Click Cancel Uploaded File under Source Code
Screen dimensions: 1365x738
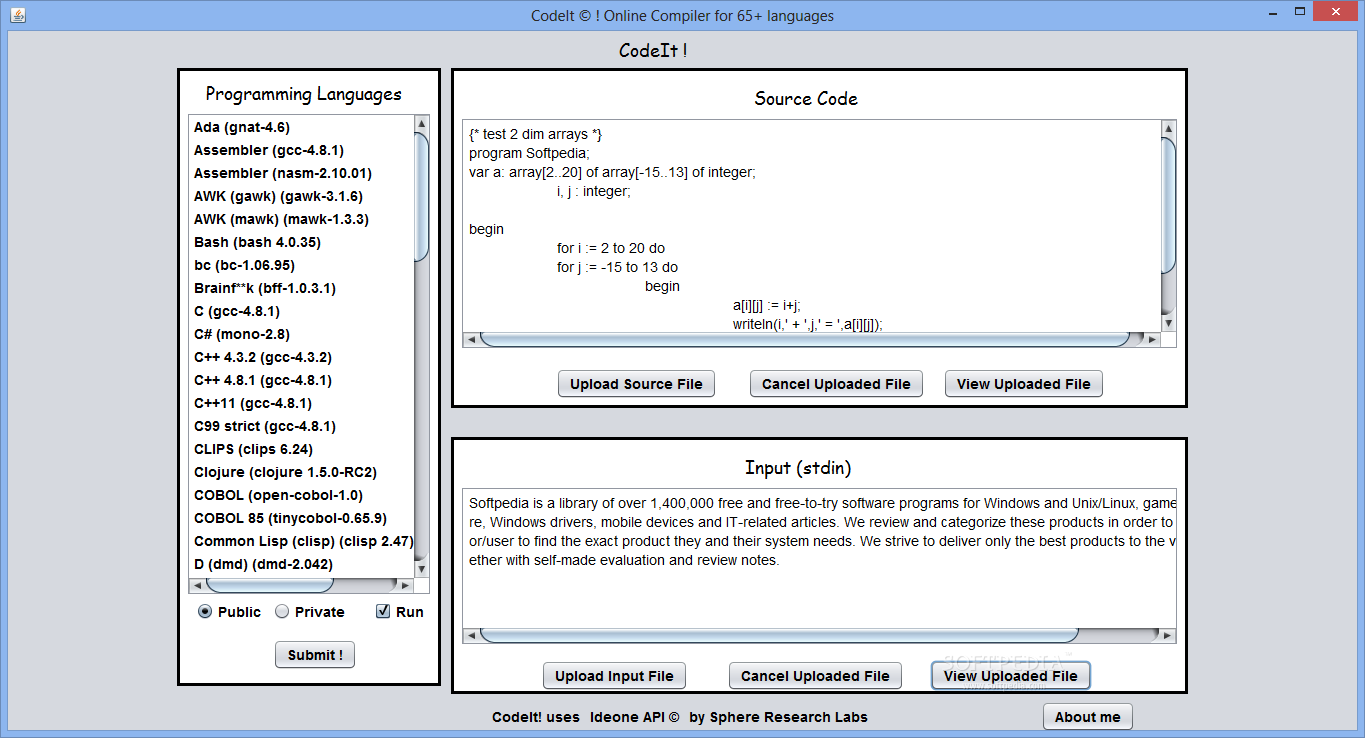coord(836,384)
